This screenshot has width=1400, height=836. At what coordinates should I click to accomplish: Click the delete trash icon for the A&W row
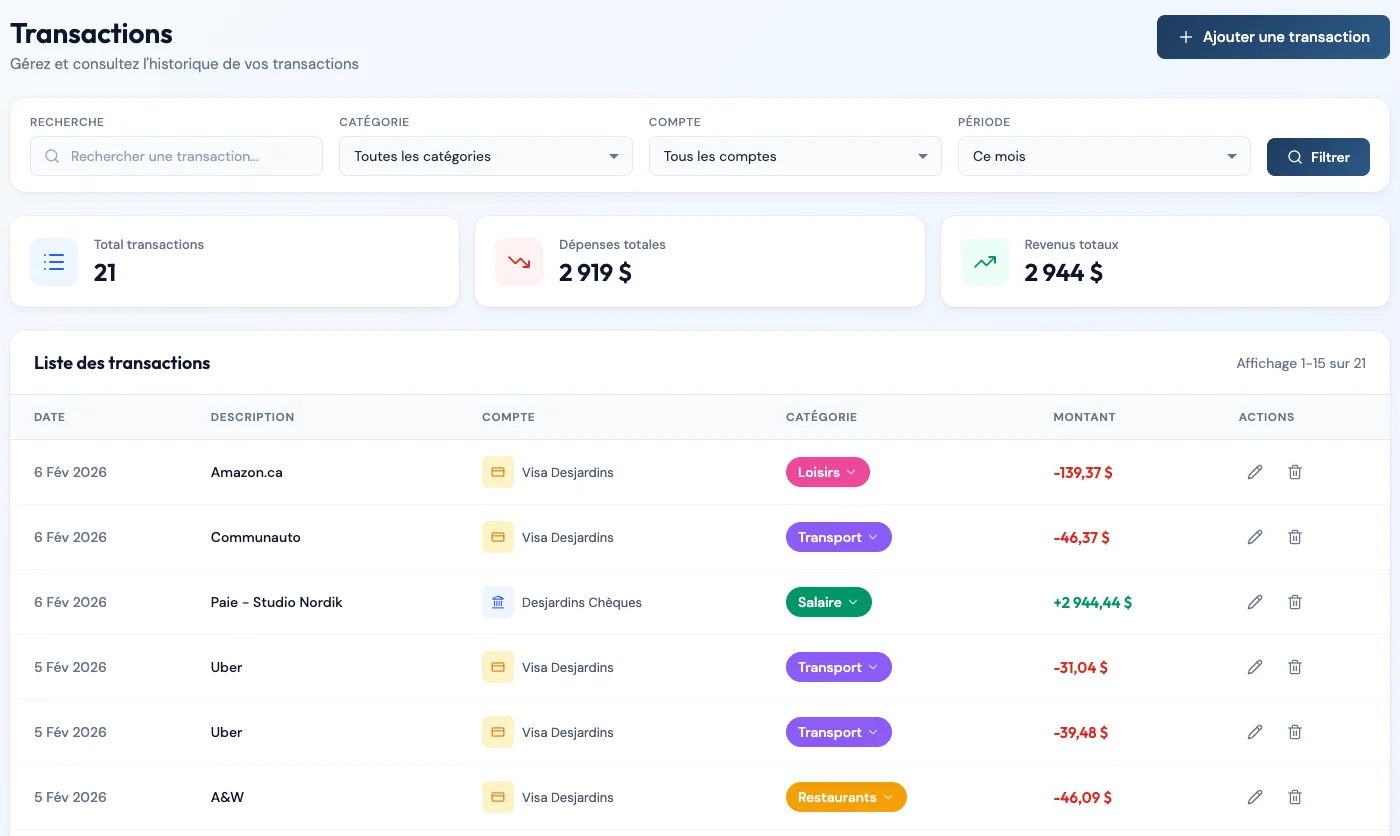[x=1295, y=797]
